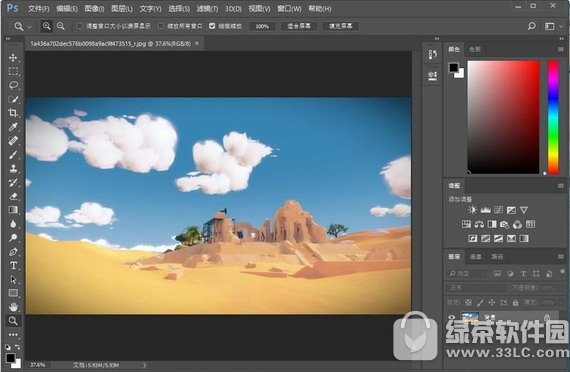Close the open jpg document tab
Viewport: 570px width, 372px height.
point(197,43)
